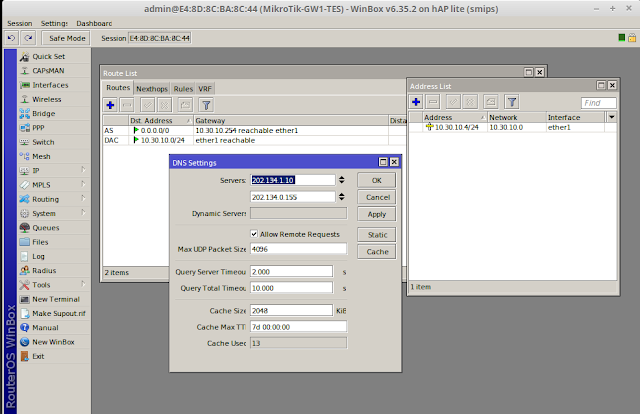This screenshot has width=640, height=414.
Task: Click the Cache Max TTL field
Action: [298, 327]
